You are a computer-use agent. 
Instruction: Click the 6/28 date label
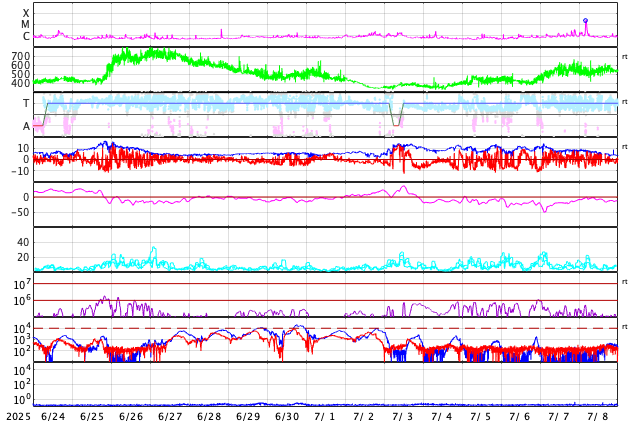(209, 416)
